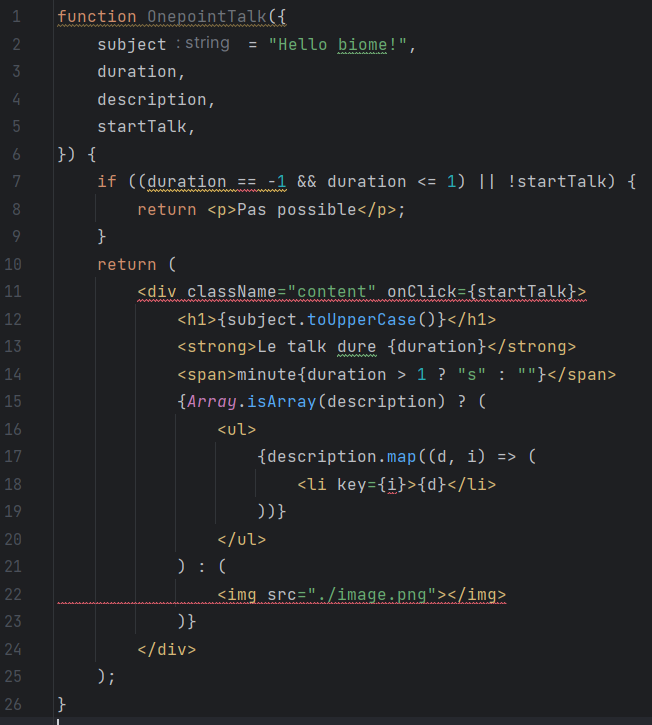Click the closing </div> tag

coord(166,650)
